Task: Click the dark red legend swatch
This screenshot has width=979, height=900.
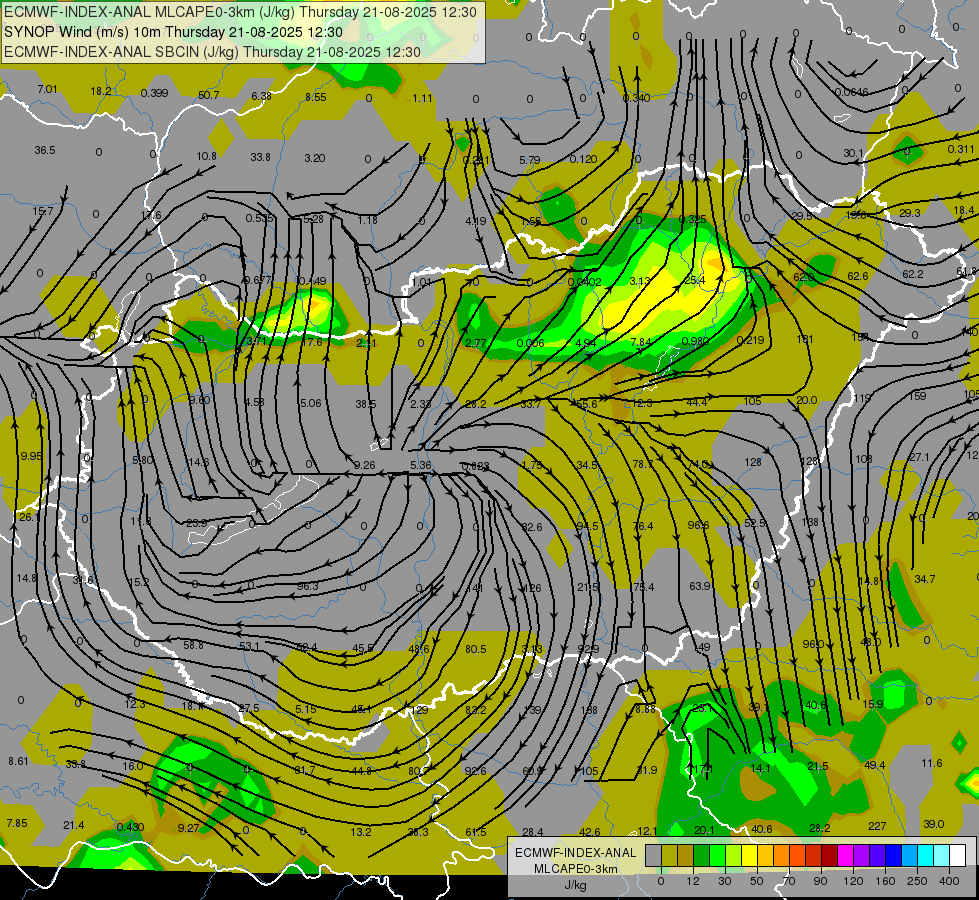Action: pyautogui.click(x=830, y=855)
